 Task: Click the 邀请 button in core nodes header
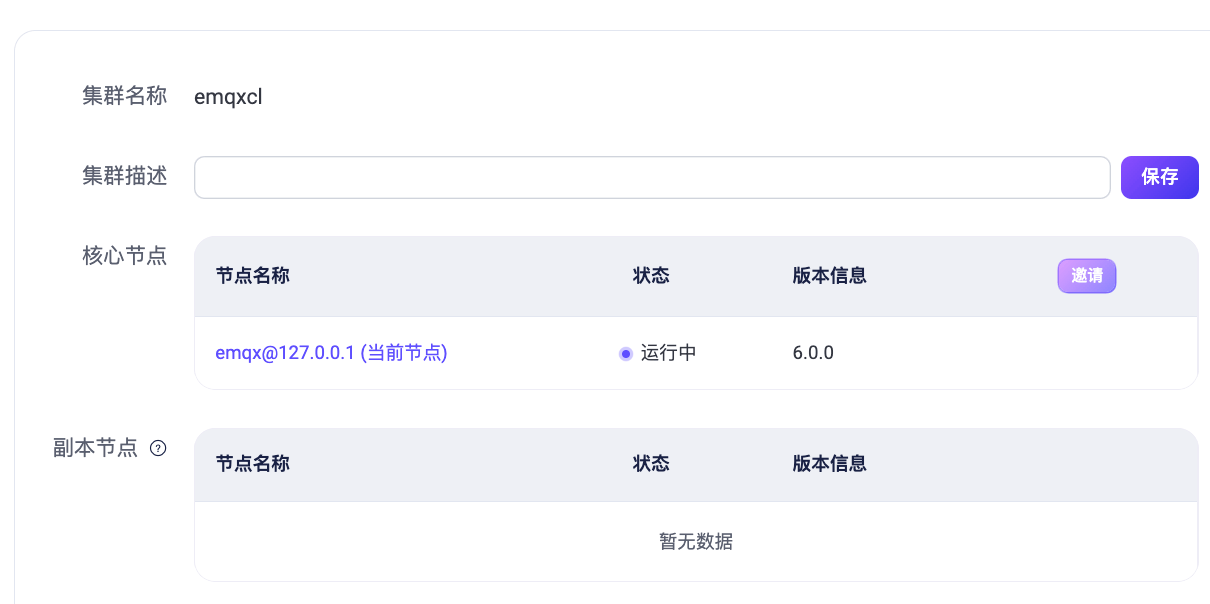[x=1086, y=276]
